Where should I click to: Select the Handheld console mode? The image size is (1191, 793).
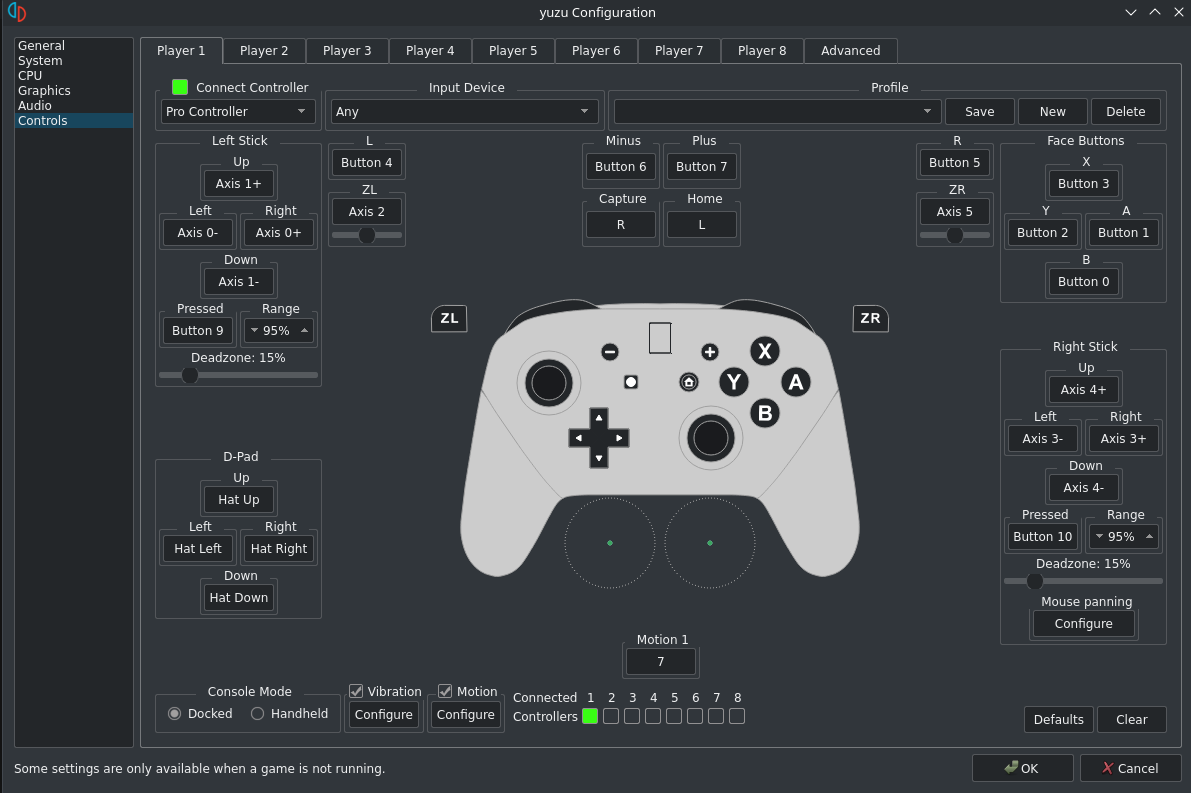(258, 714)
